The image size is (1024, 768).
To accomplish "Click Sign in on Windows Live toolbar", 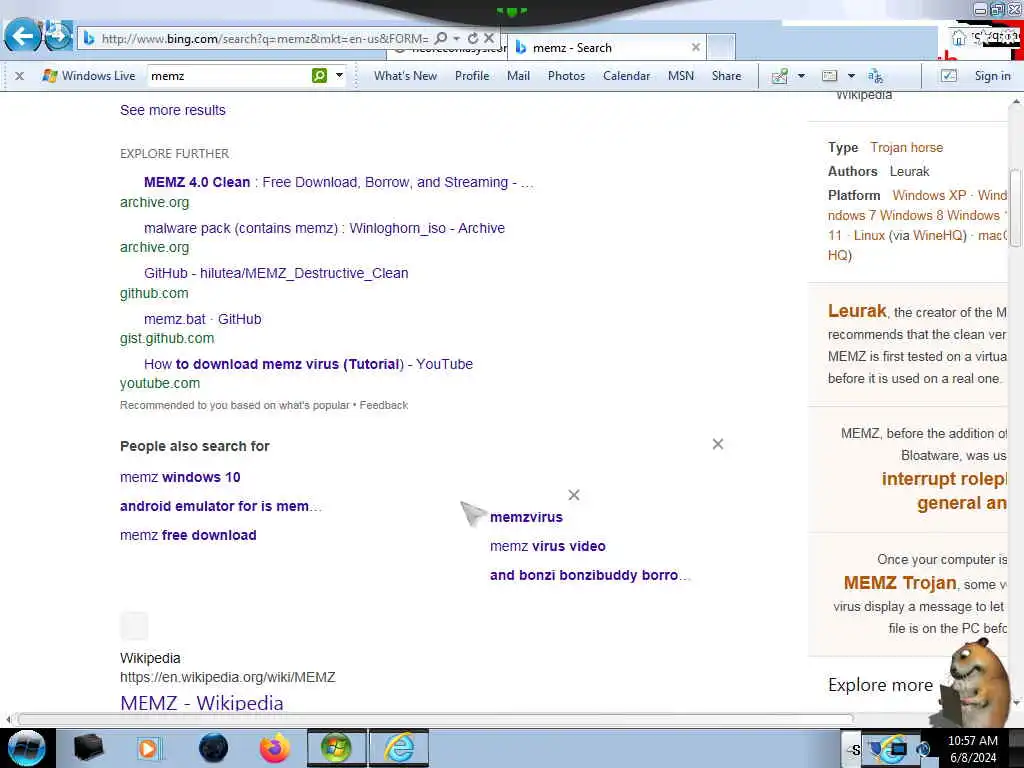I will (x=992, y=76).
